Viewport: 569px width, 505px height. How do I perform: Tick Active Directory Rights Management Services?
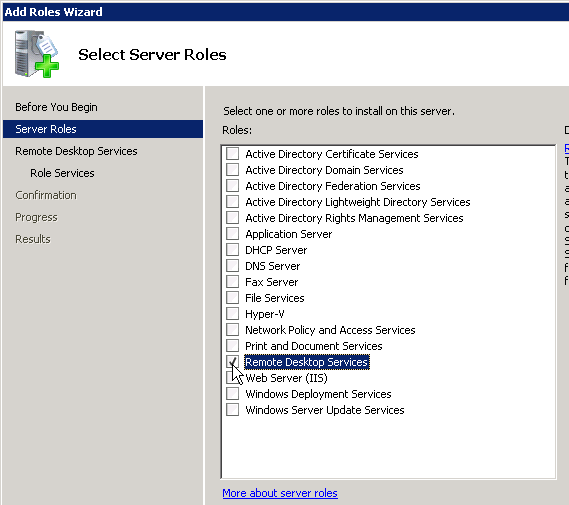pyautogui.click(x=232, y=218)
